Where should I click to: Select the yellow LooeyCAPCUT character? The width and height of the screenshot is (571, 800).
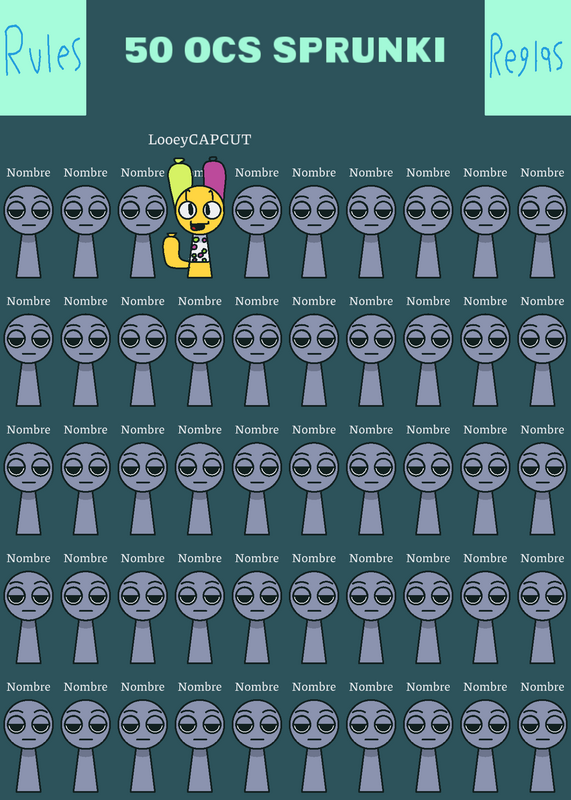click(195, 218)
